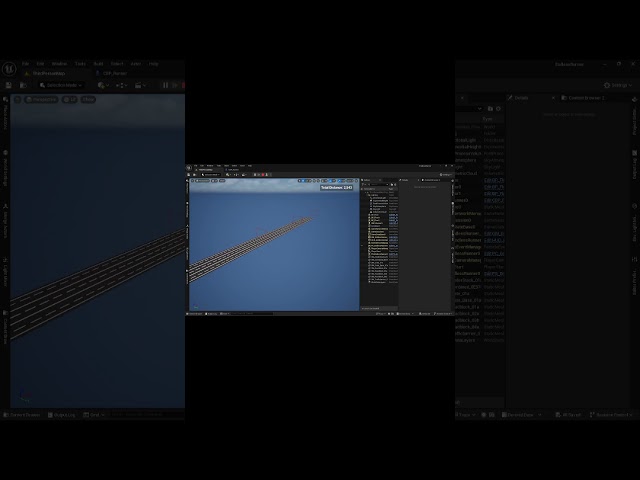
Task: Open the File menu
Action: click(x=25, y=64)
